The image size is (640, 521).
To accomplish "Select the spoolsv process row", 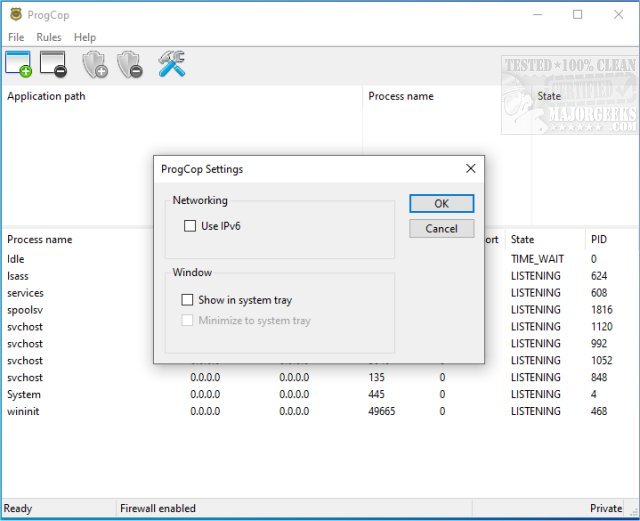I will coord(320,310).
